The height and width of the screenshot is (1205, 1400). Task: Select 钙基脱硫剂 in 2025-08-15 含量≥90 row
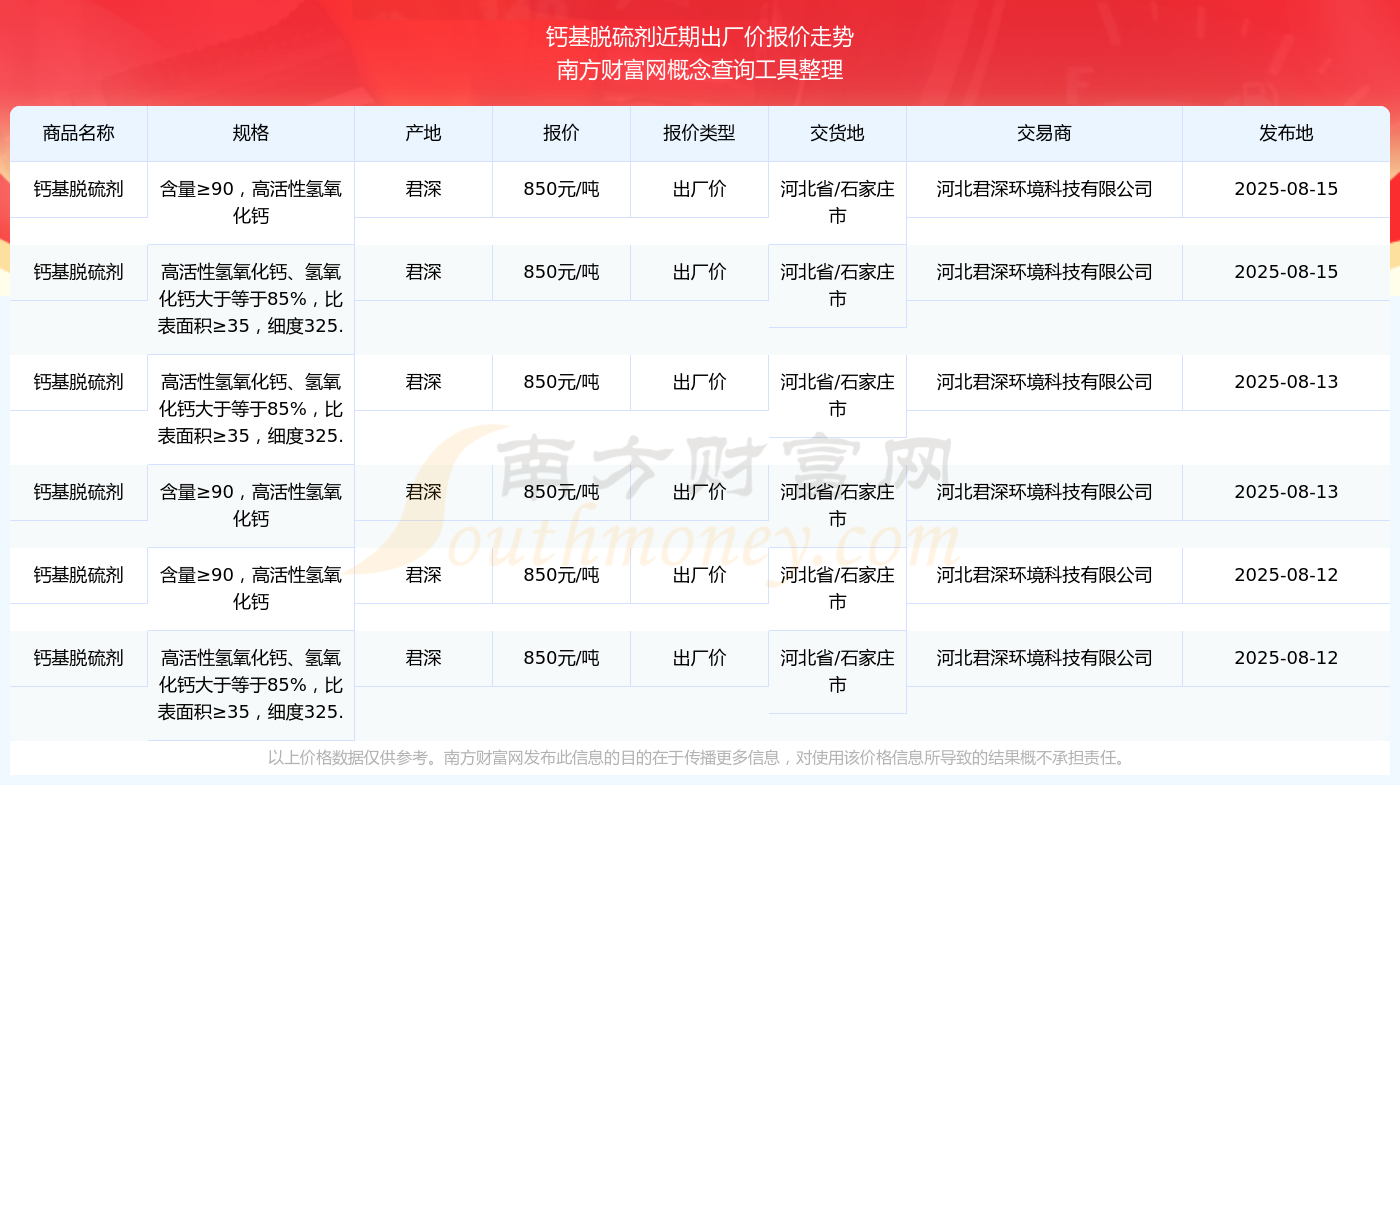[79, 189]
